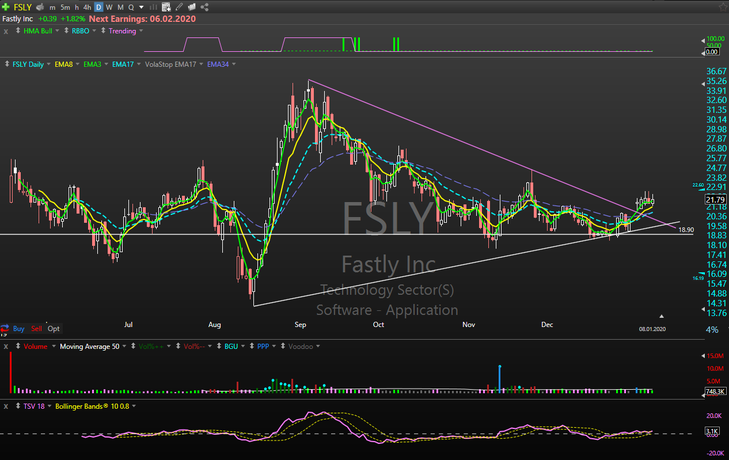729x460 pixels.
Task: Click the move handle beside RBBO
Action: (x=66, y=31)
